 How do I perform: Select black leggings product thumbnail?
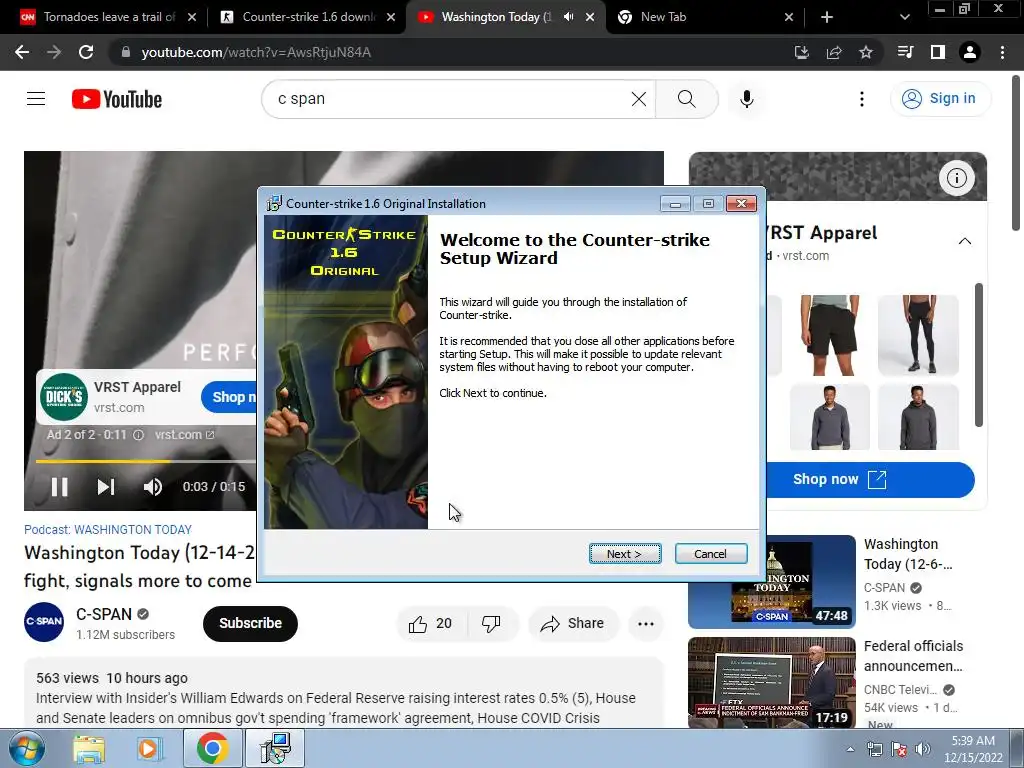click(918, 335)
